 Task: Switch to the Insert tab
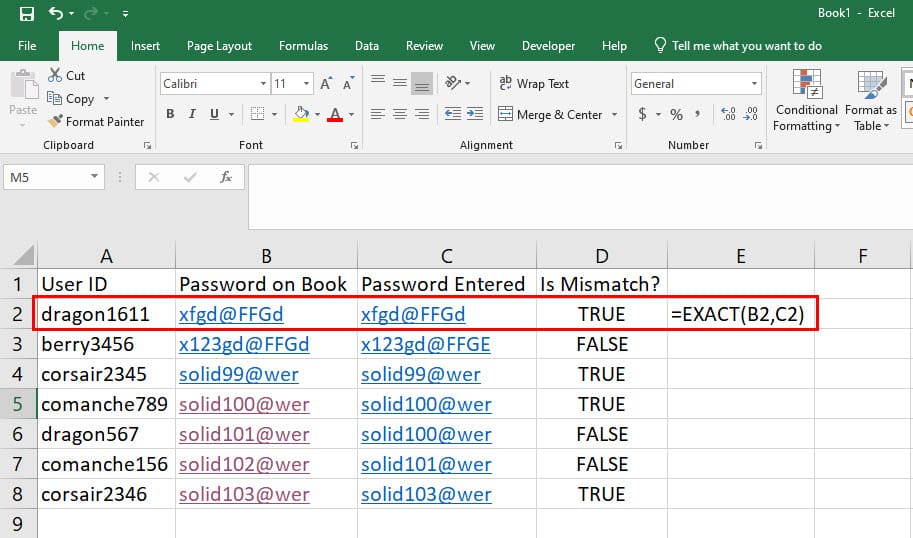point(145,46)
